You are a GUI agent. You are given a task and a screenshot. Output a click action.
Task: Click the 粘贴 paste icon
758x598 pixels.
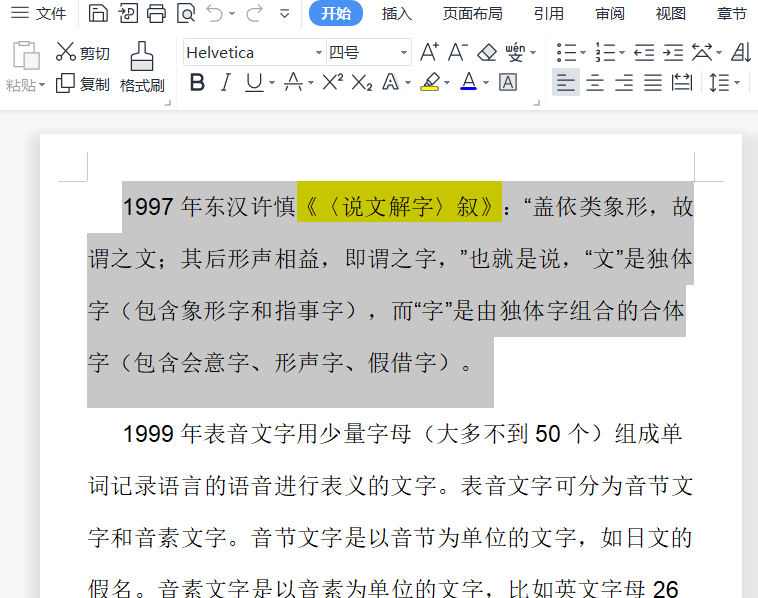(x=26, y=56)
